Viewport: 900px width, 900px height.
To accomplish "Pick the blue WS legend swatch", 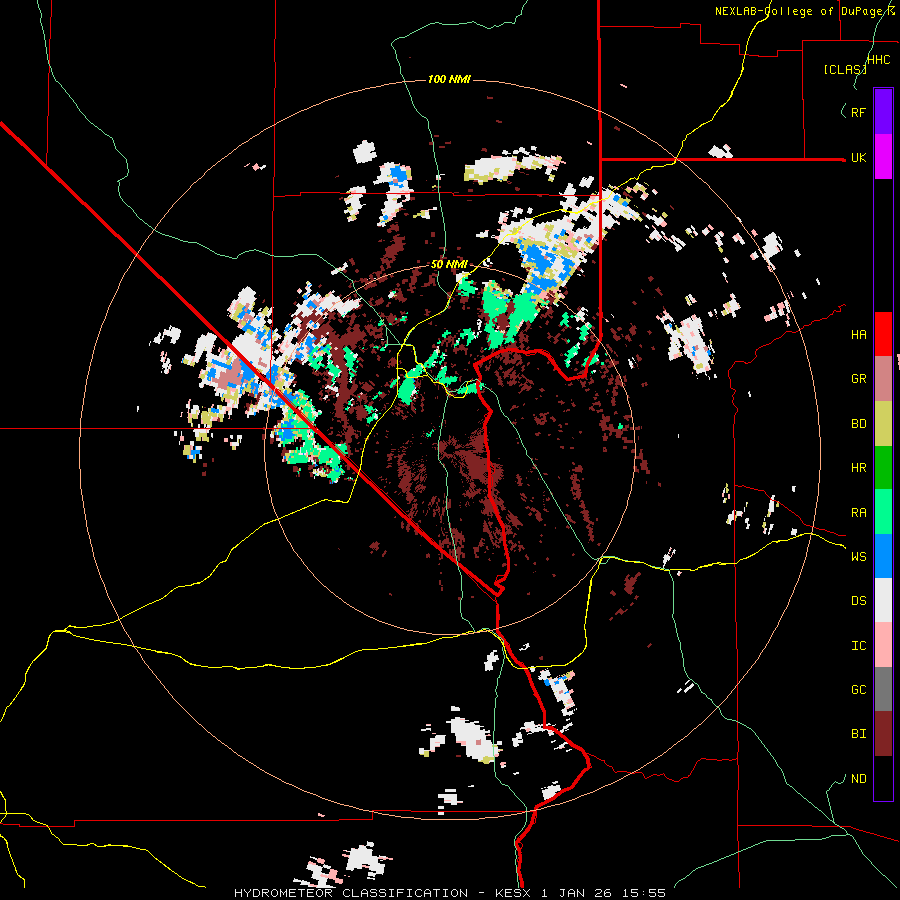I will [x=883, y=557].
